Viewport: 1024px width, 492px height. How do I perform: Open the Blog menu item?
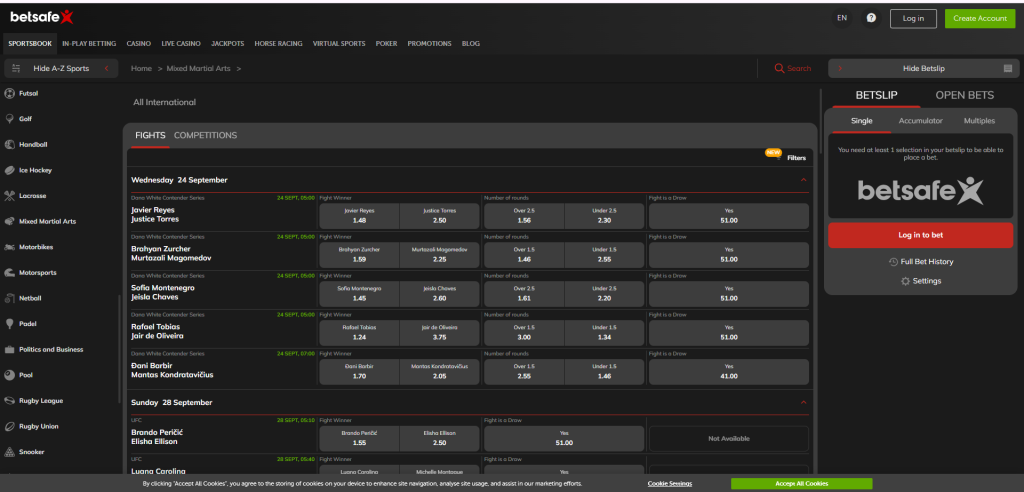[470, 44]
